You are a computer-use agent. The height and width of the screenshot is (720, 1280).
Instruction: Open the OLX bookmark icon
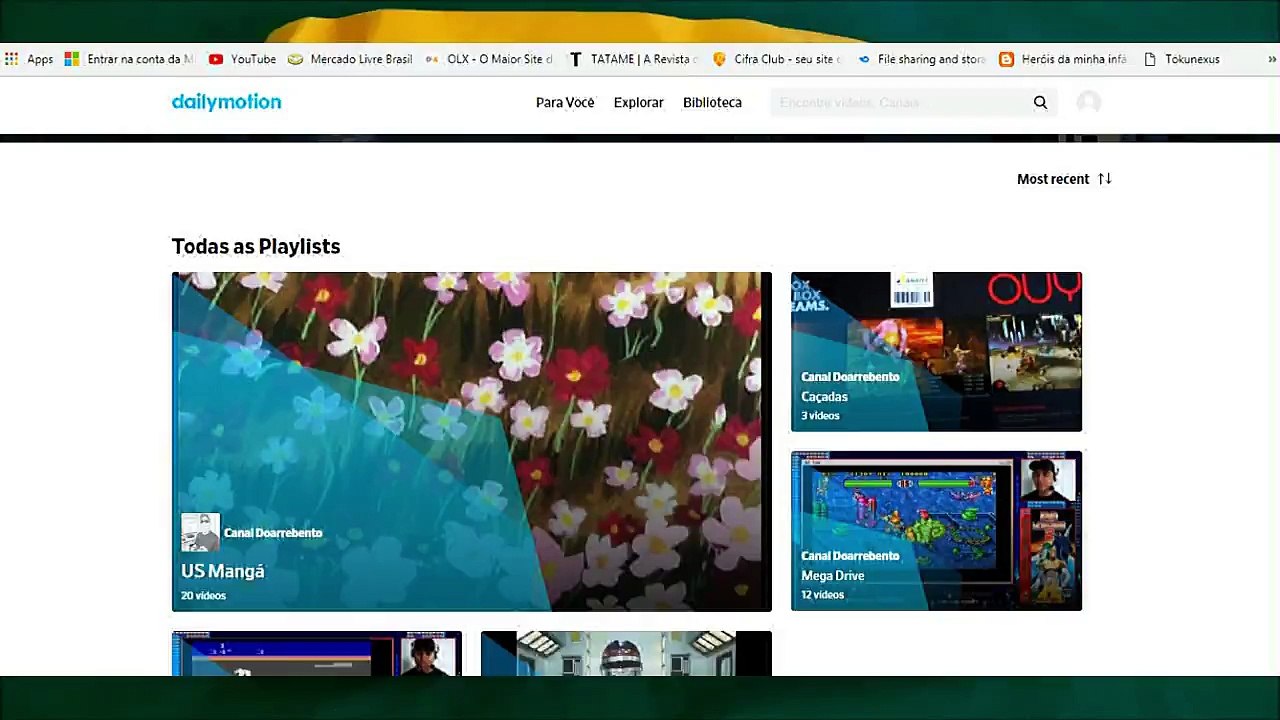[432, 59]
